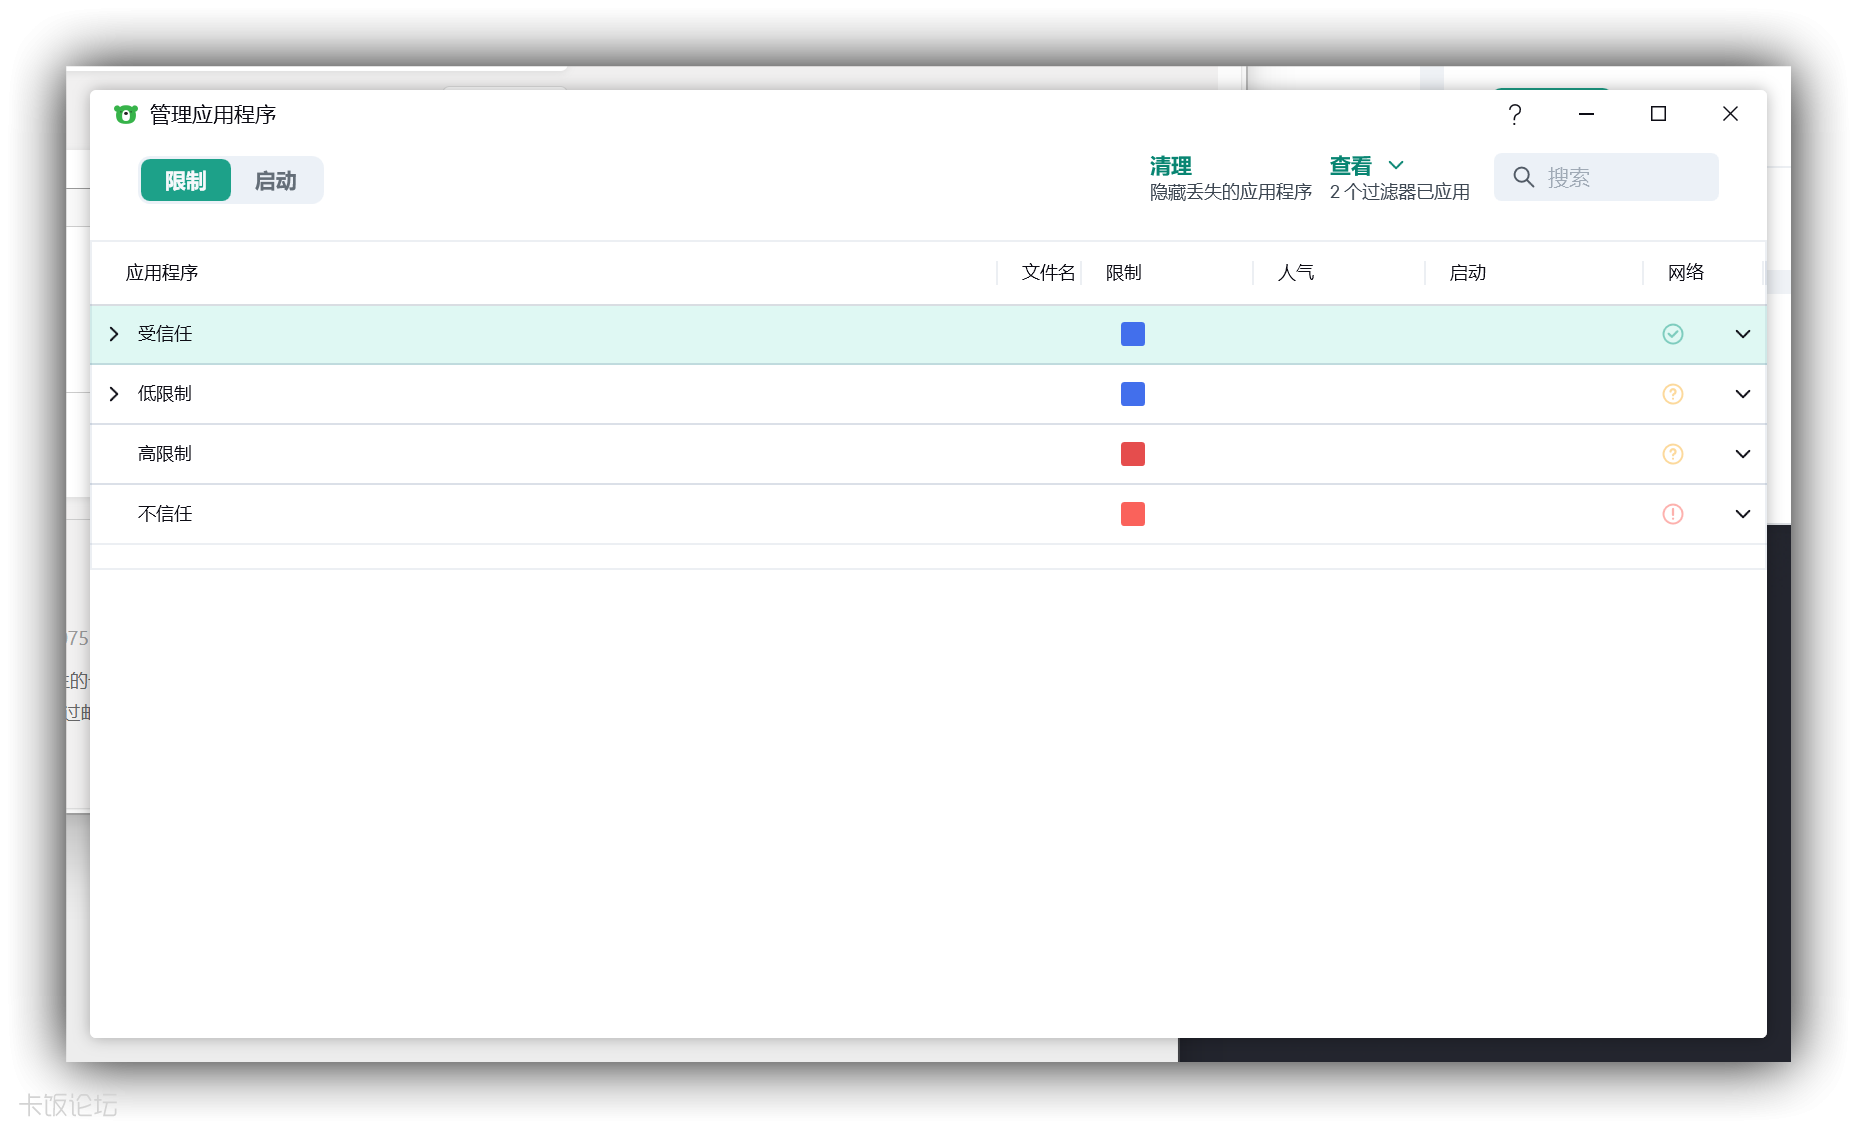Open the dropdown arrow on 不信任 row
Viewport: 1857px width, 1128px height.
(x=1742, y=514)
